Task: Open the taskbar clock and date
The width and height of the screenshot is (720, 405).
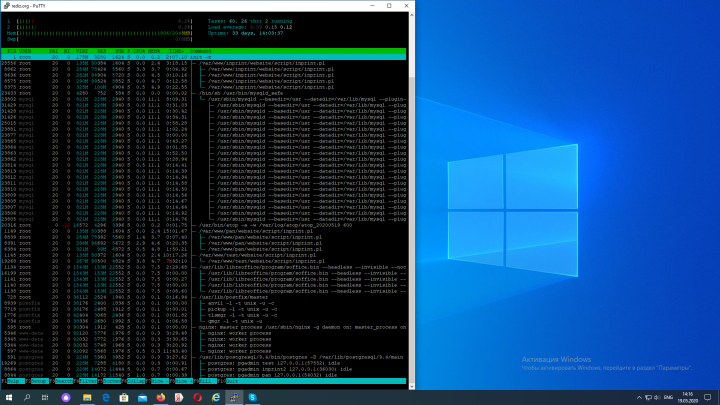Action: (686, 397)
